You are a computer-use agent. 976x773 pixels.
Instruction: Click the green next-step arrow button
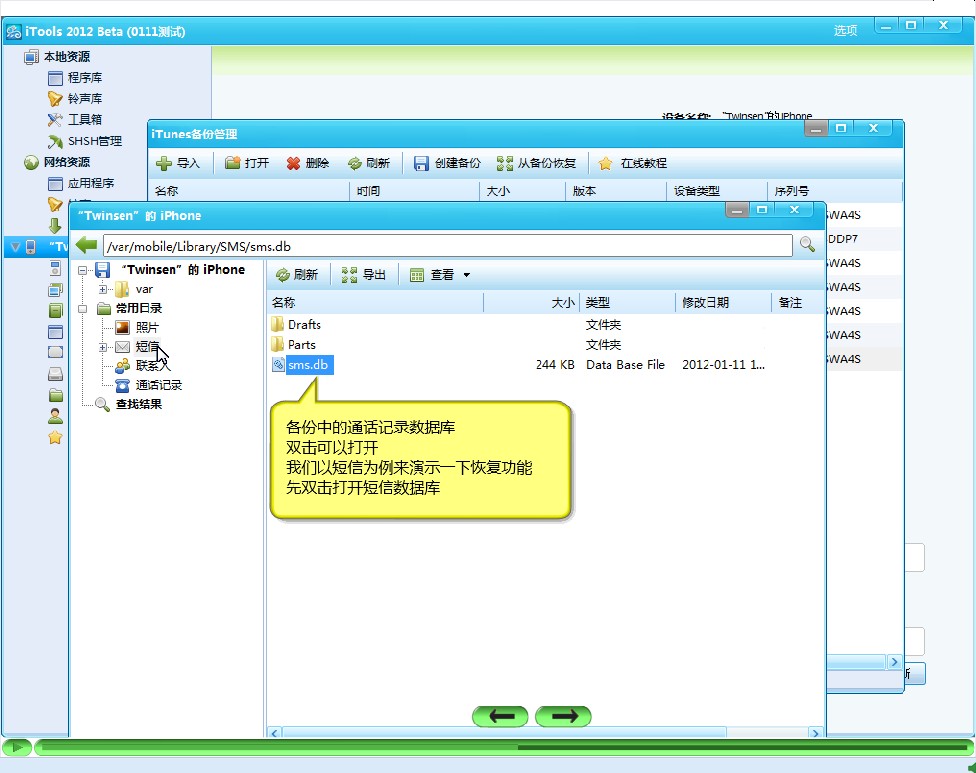tap(563, 716)
